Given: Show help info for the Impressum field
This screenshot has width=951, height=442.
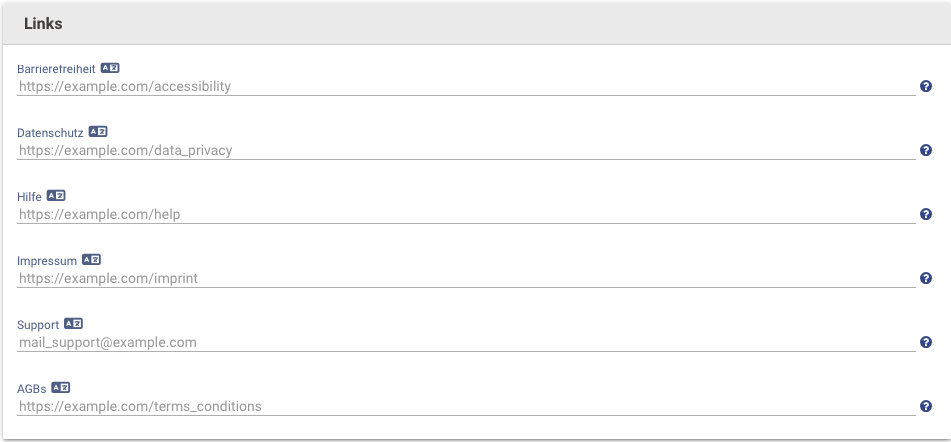Looking at the screenshot, I should (926, 278).
